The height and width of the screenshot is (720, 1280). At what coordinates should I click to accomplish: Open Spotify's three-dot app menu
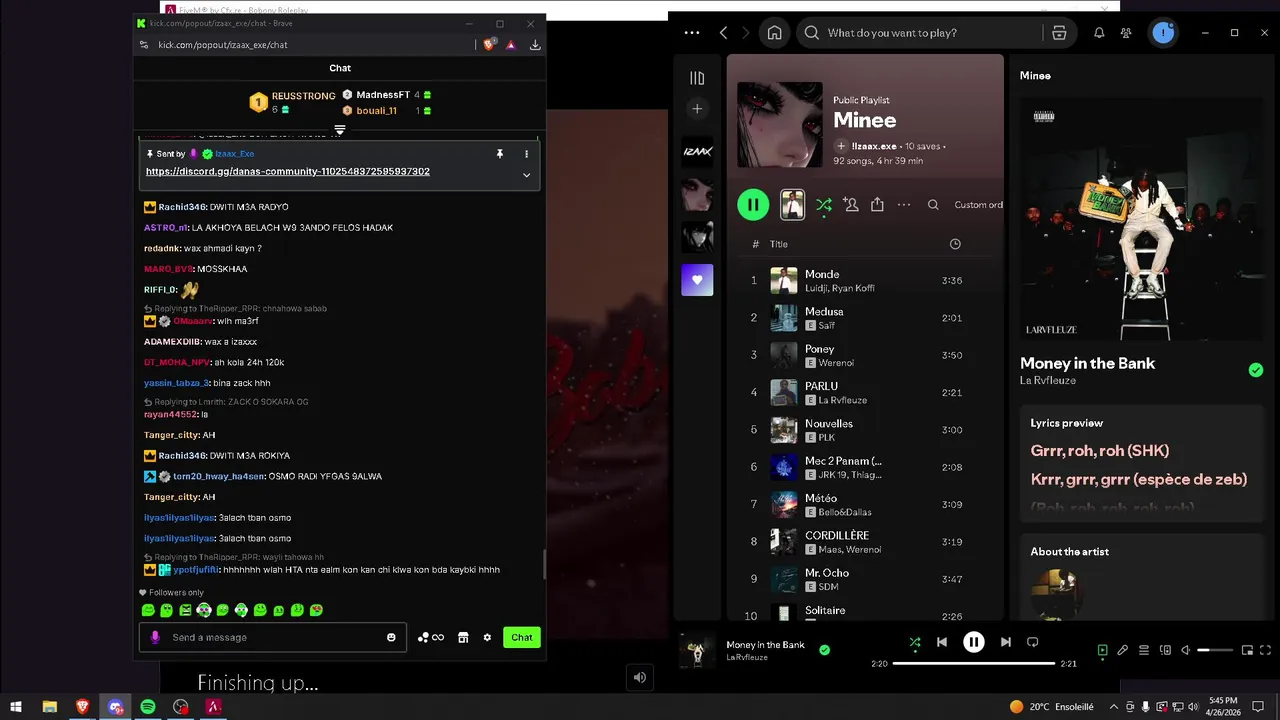692,33
